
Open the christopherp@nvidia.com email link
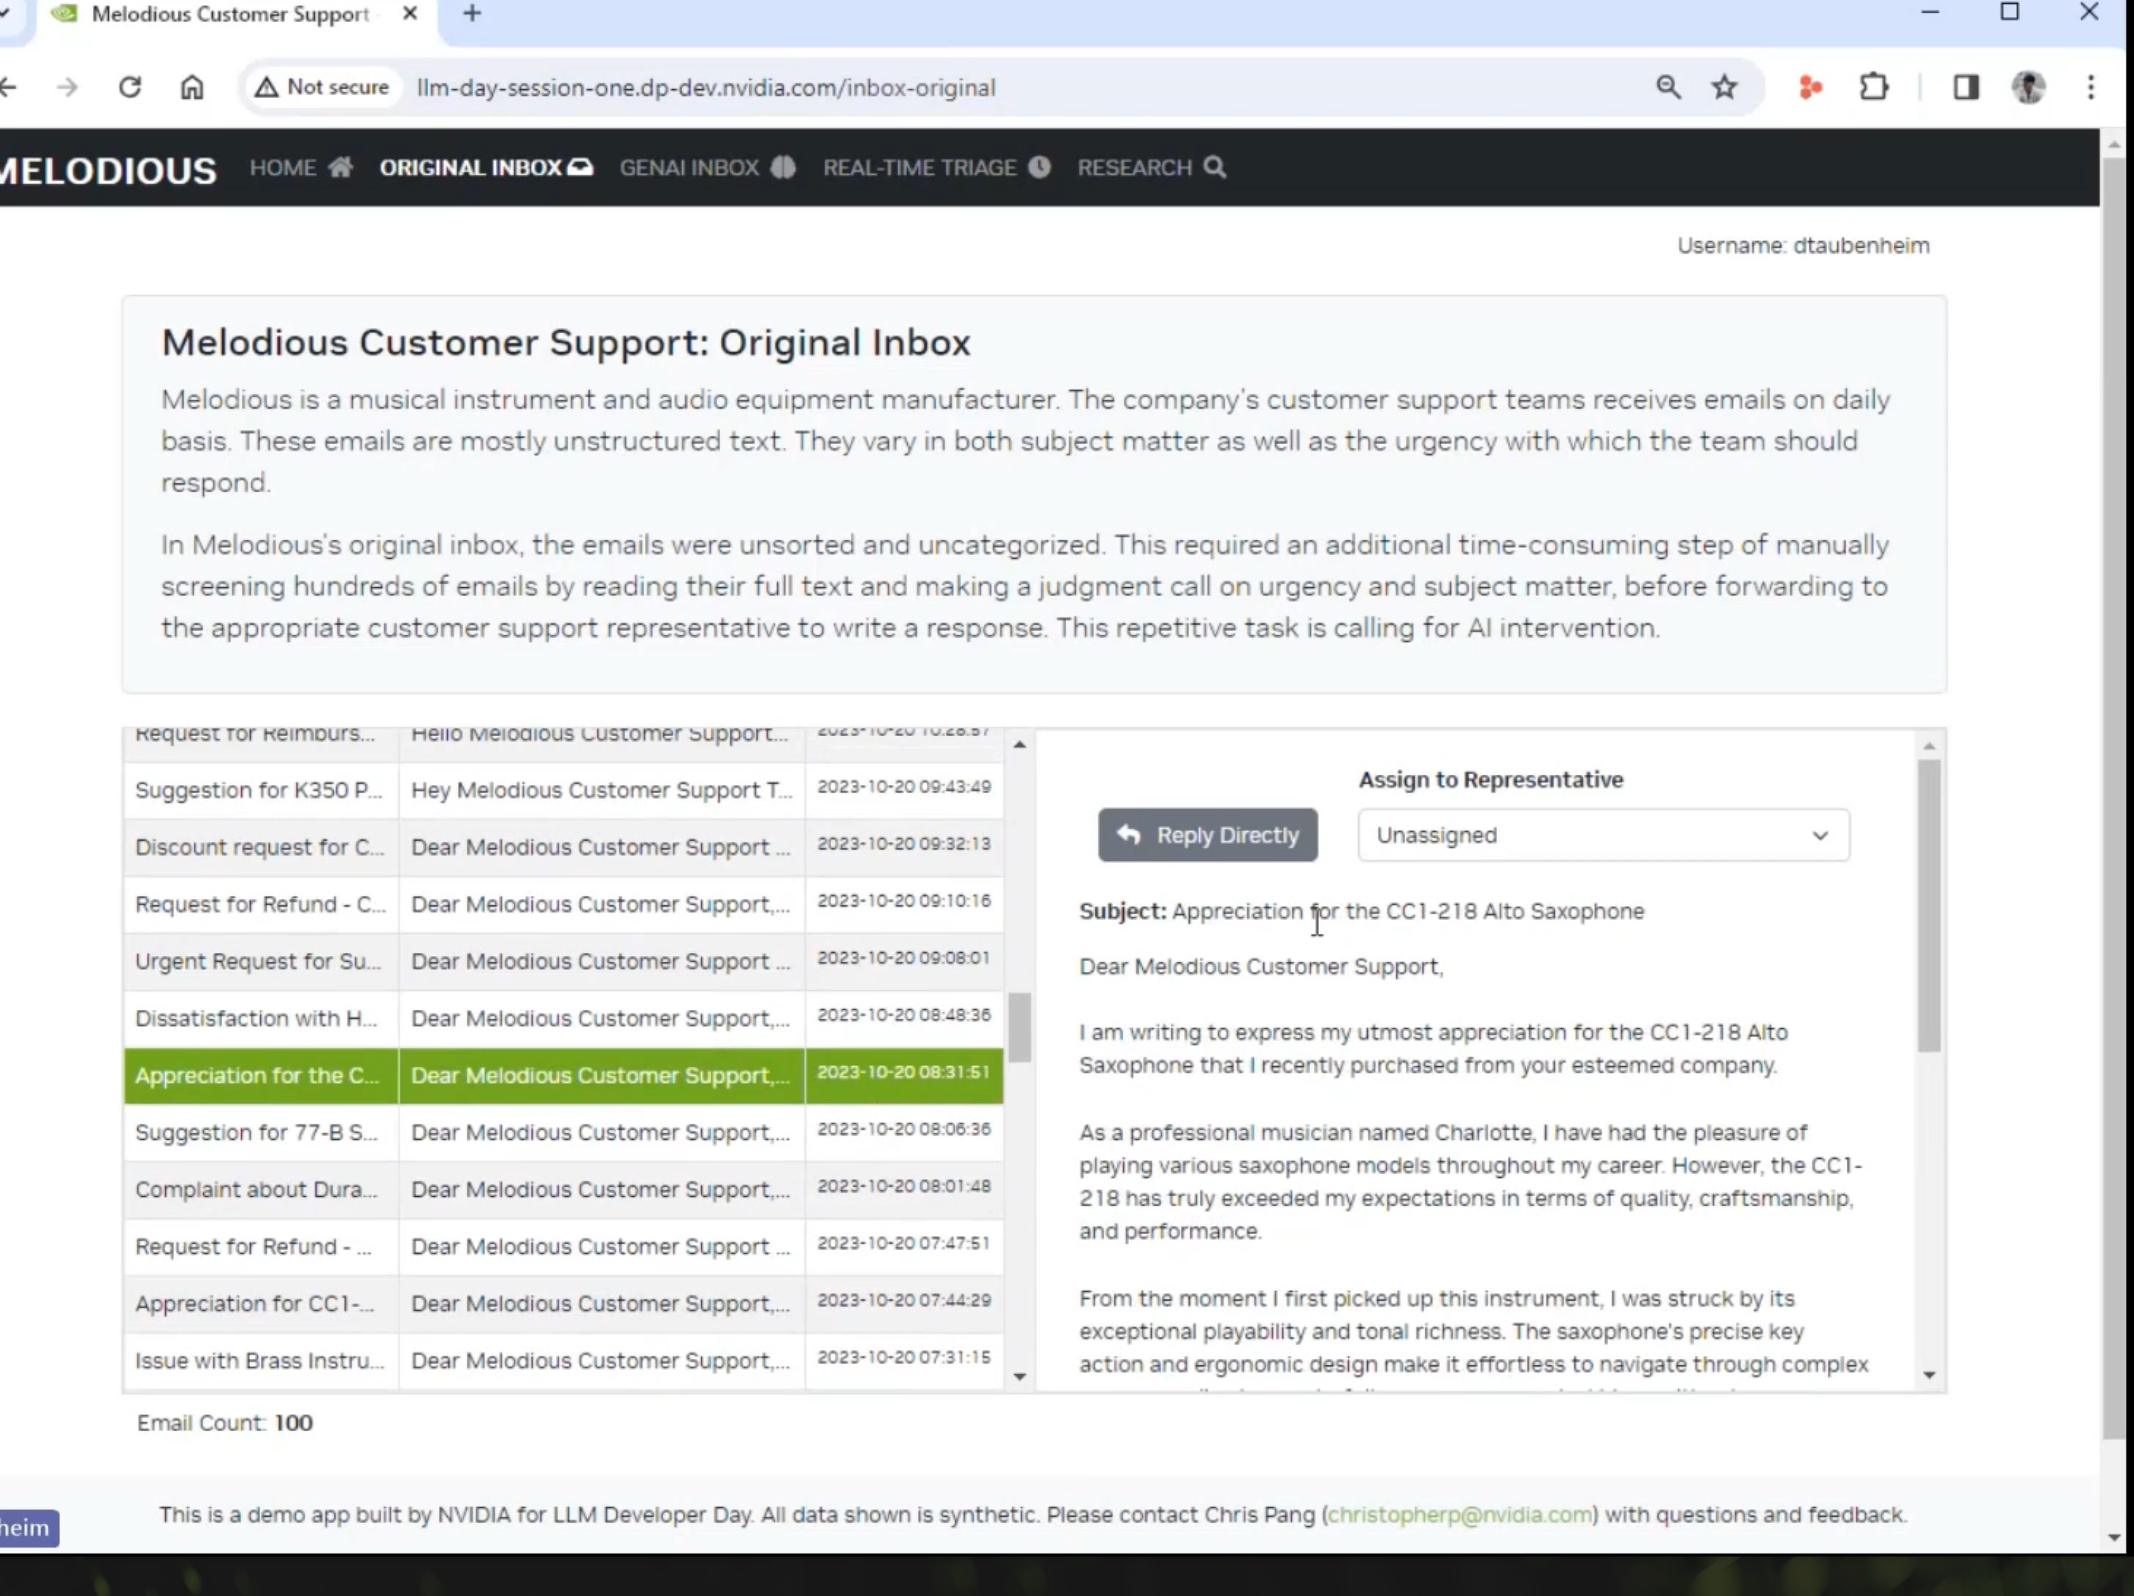(1460, 1514)
